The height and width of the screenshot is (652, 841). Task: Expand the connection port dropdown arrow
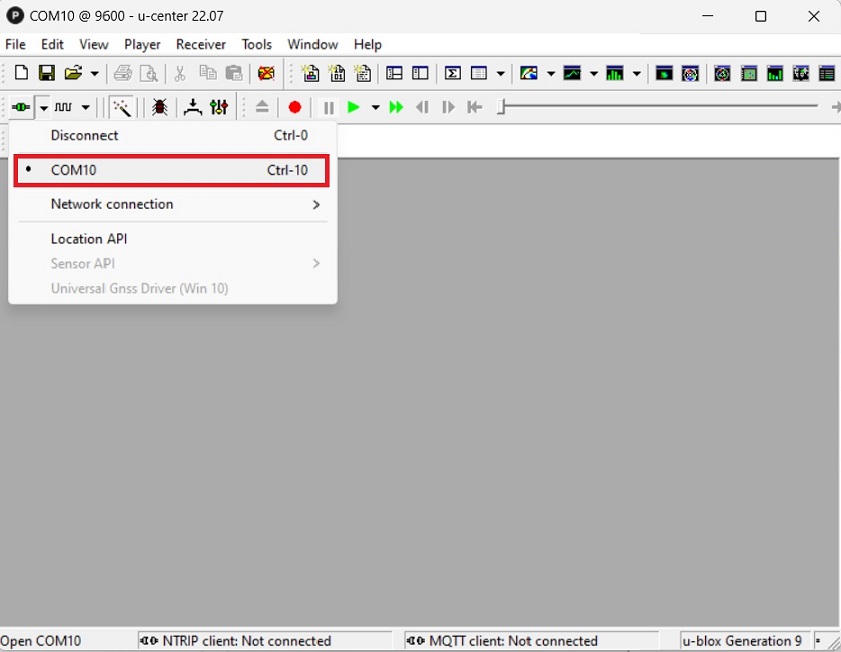pos(43,107)
